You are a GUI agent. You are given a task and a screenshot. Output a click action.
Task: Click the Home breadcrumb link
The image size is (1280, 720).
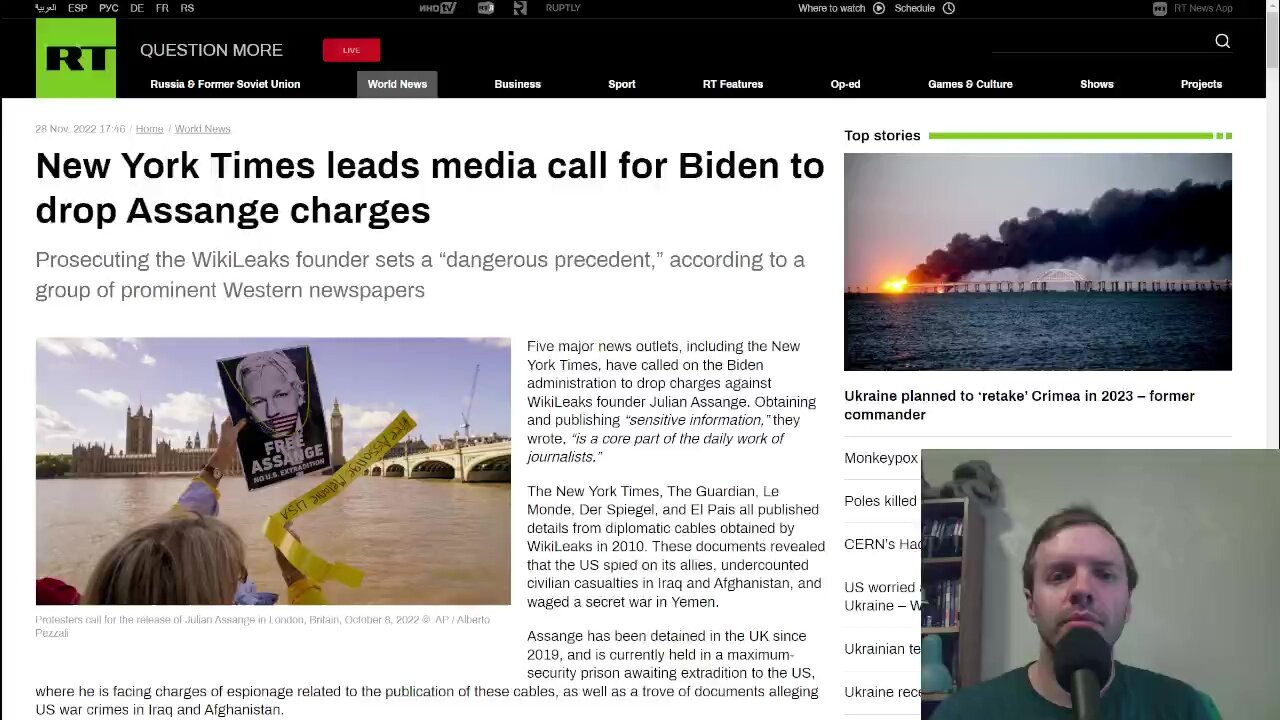click(149, 129)
